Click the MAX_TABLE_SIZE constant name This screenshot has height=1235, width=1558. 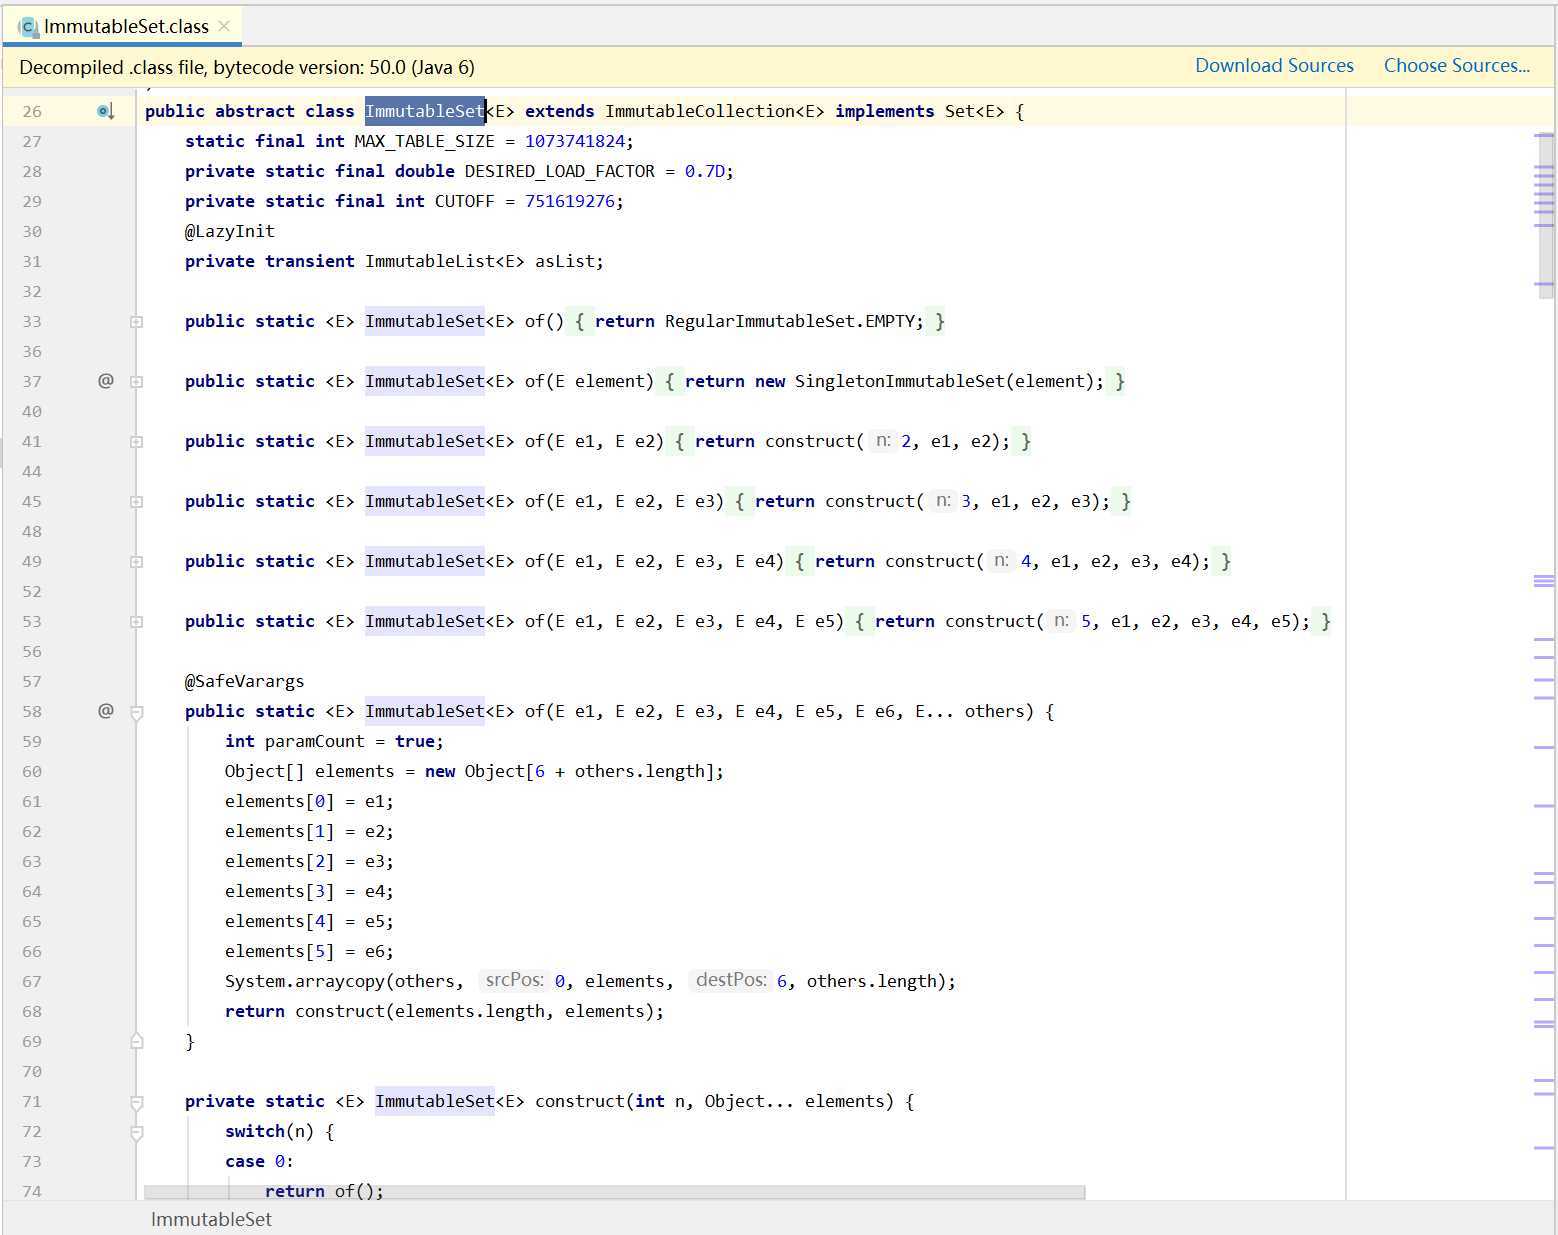click(x=424, y=141)
